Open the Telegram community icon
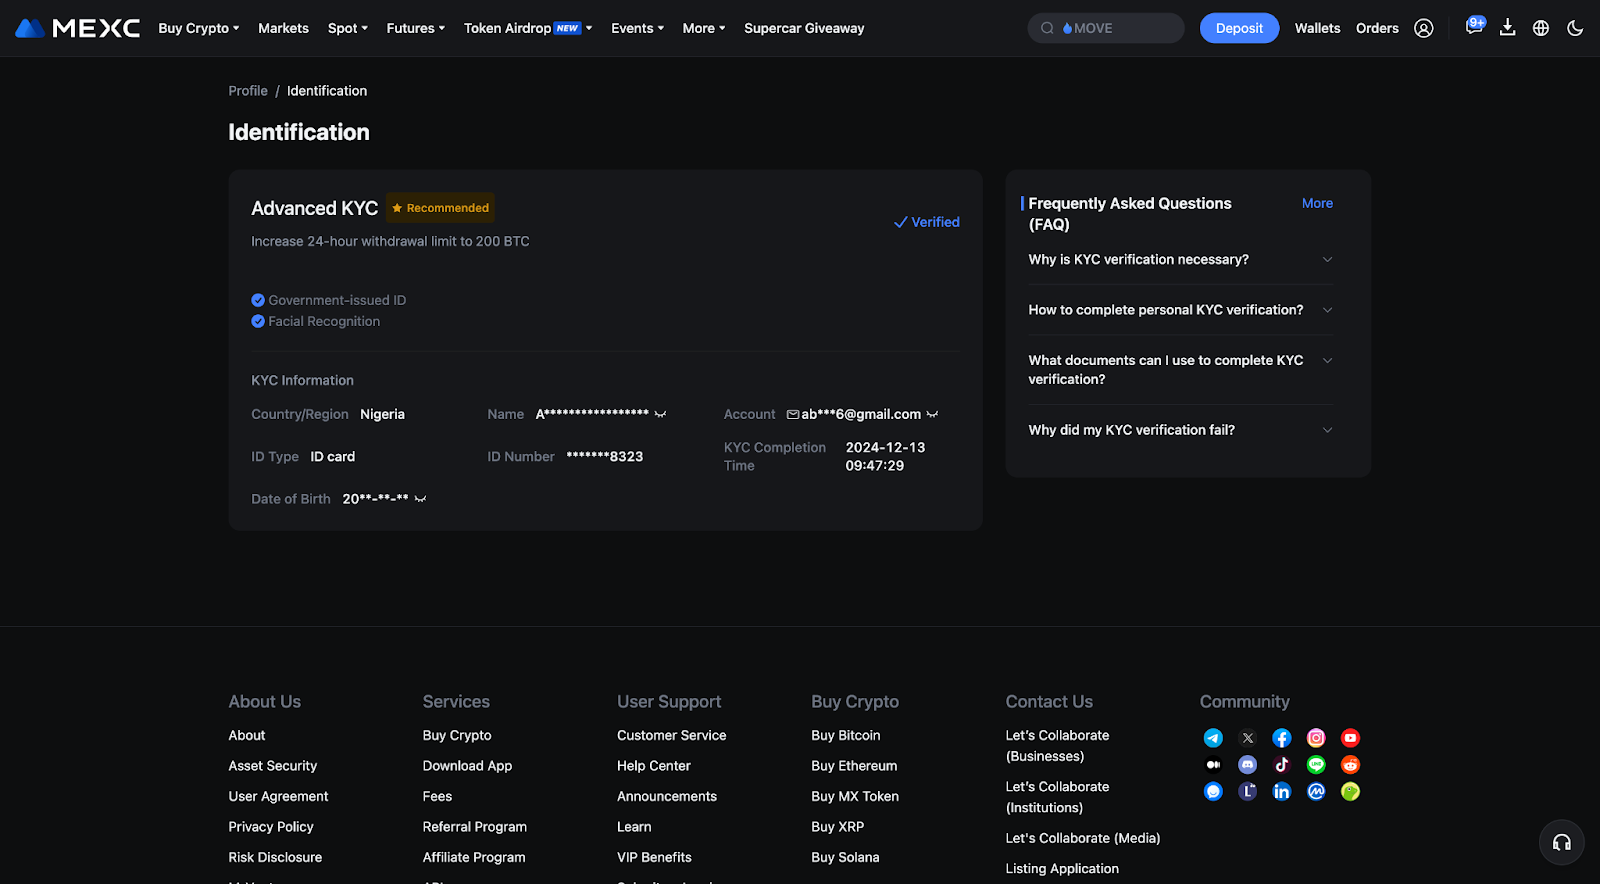This screenshot has width=1600, height=884. click(x=1213, y=738)
